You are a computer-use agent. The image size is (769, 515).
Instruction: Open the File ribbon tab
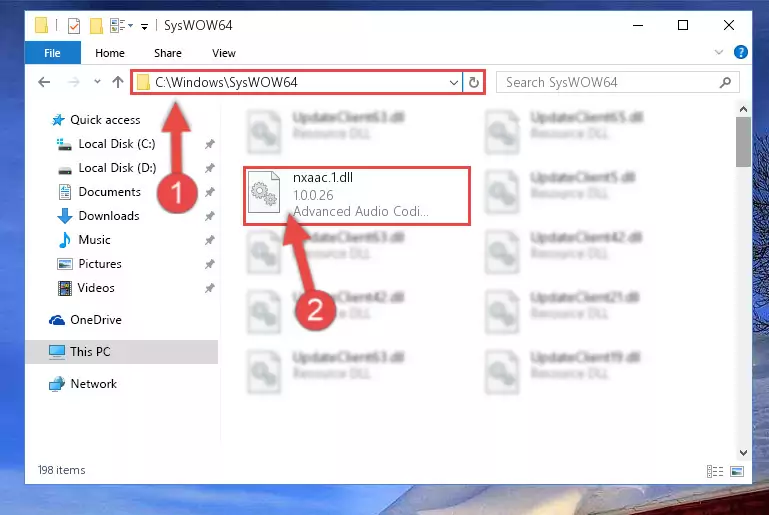52,53
